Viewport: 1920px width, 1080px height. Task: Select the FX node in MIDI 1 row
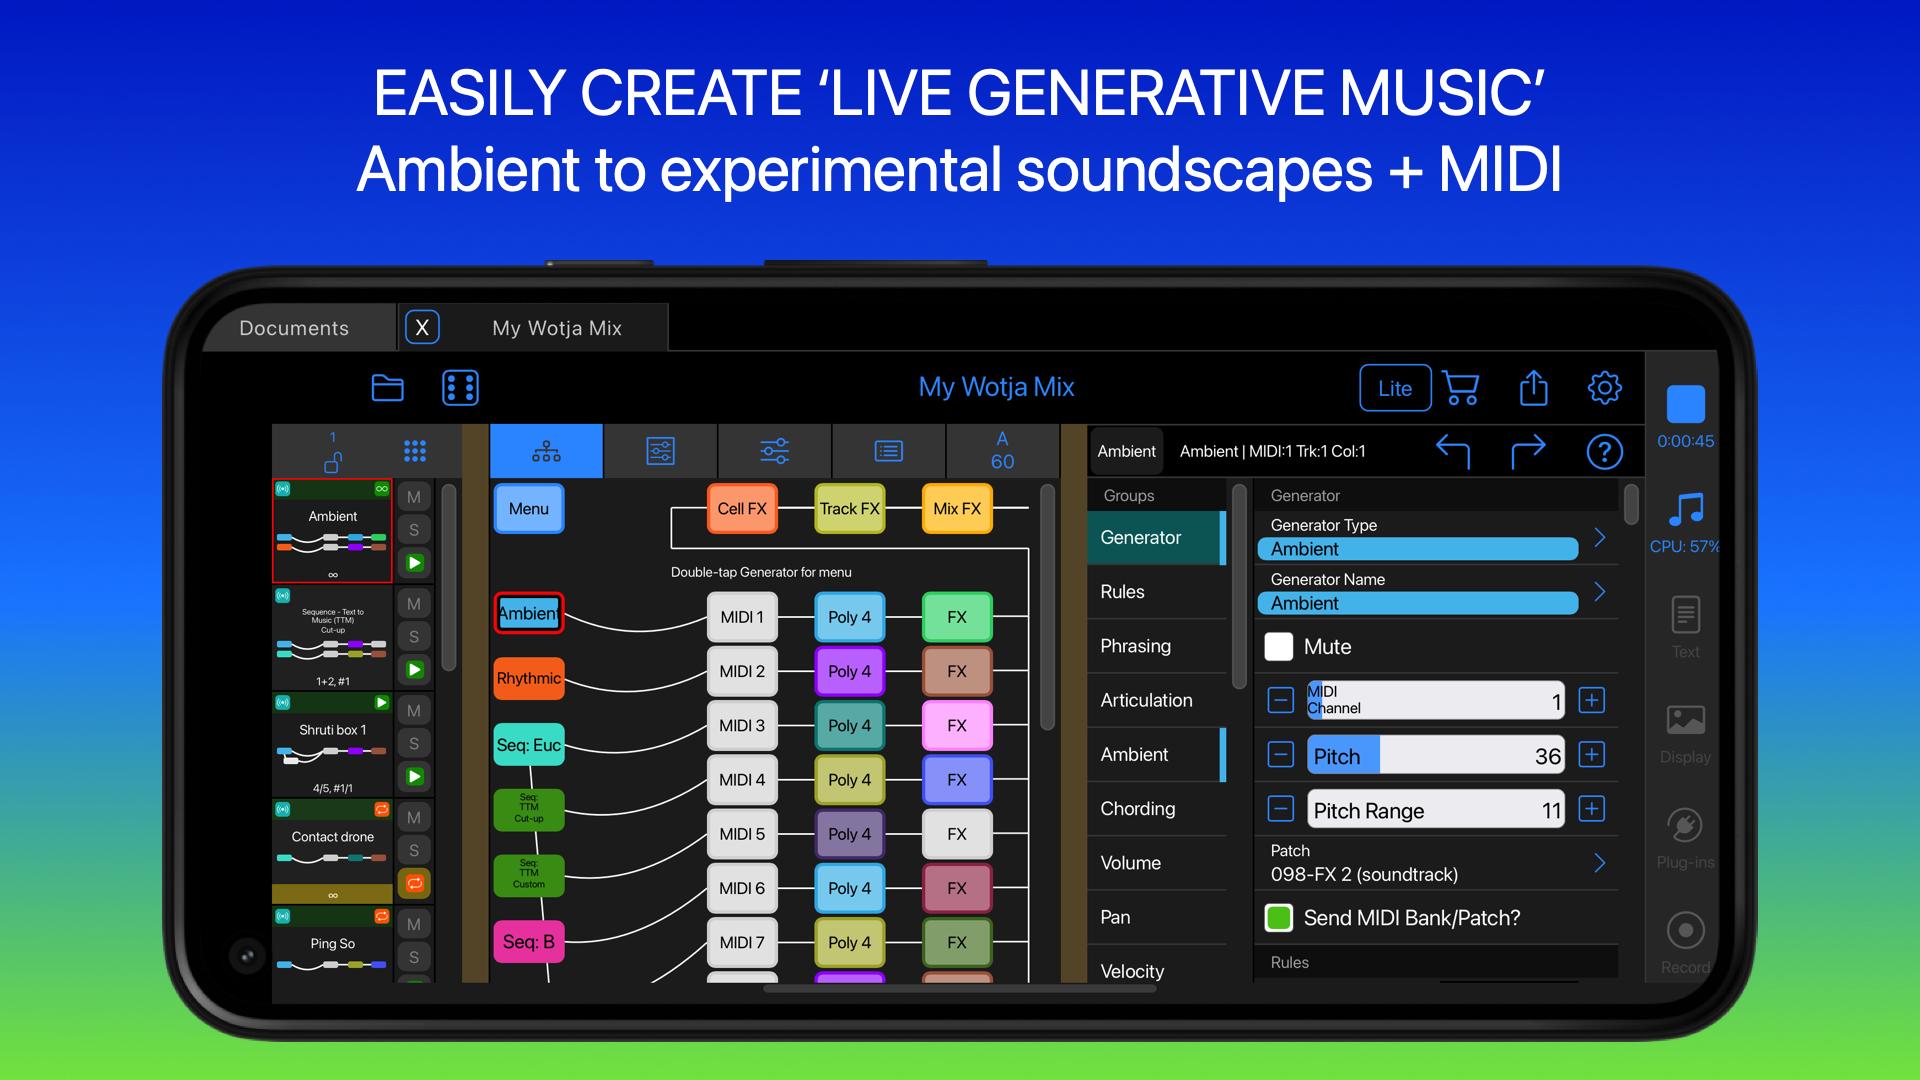[957, 617]
